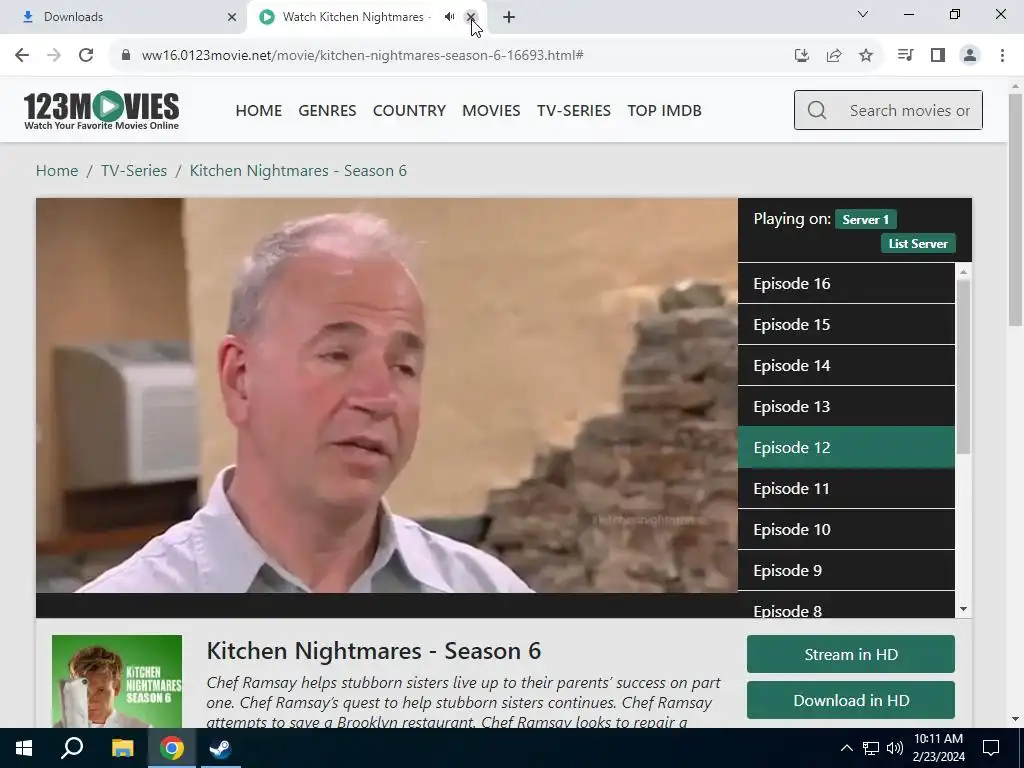Click the Kitchen Nightmares Season 6 poster thumbnail
The width and height of the screenshot is (1024, 768).
[x=117, y=682]
